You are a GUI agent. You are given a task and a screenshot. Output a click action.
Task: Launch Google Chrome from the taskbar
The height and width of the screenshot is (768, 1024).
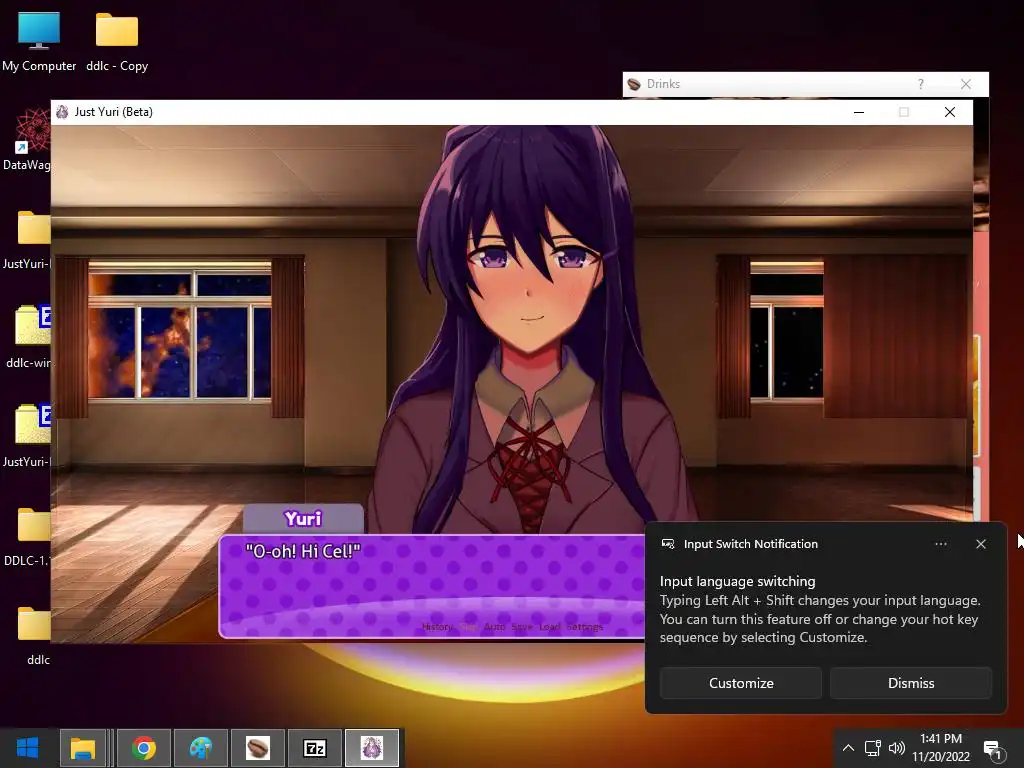[144, 748]
